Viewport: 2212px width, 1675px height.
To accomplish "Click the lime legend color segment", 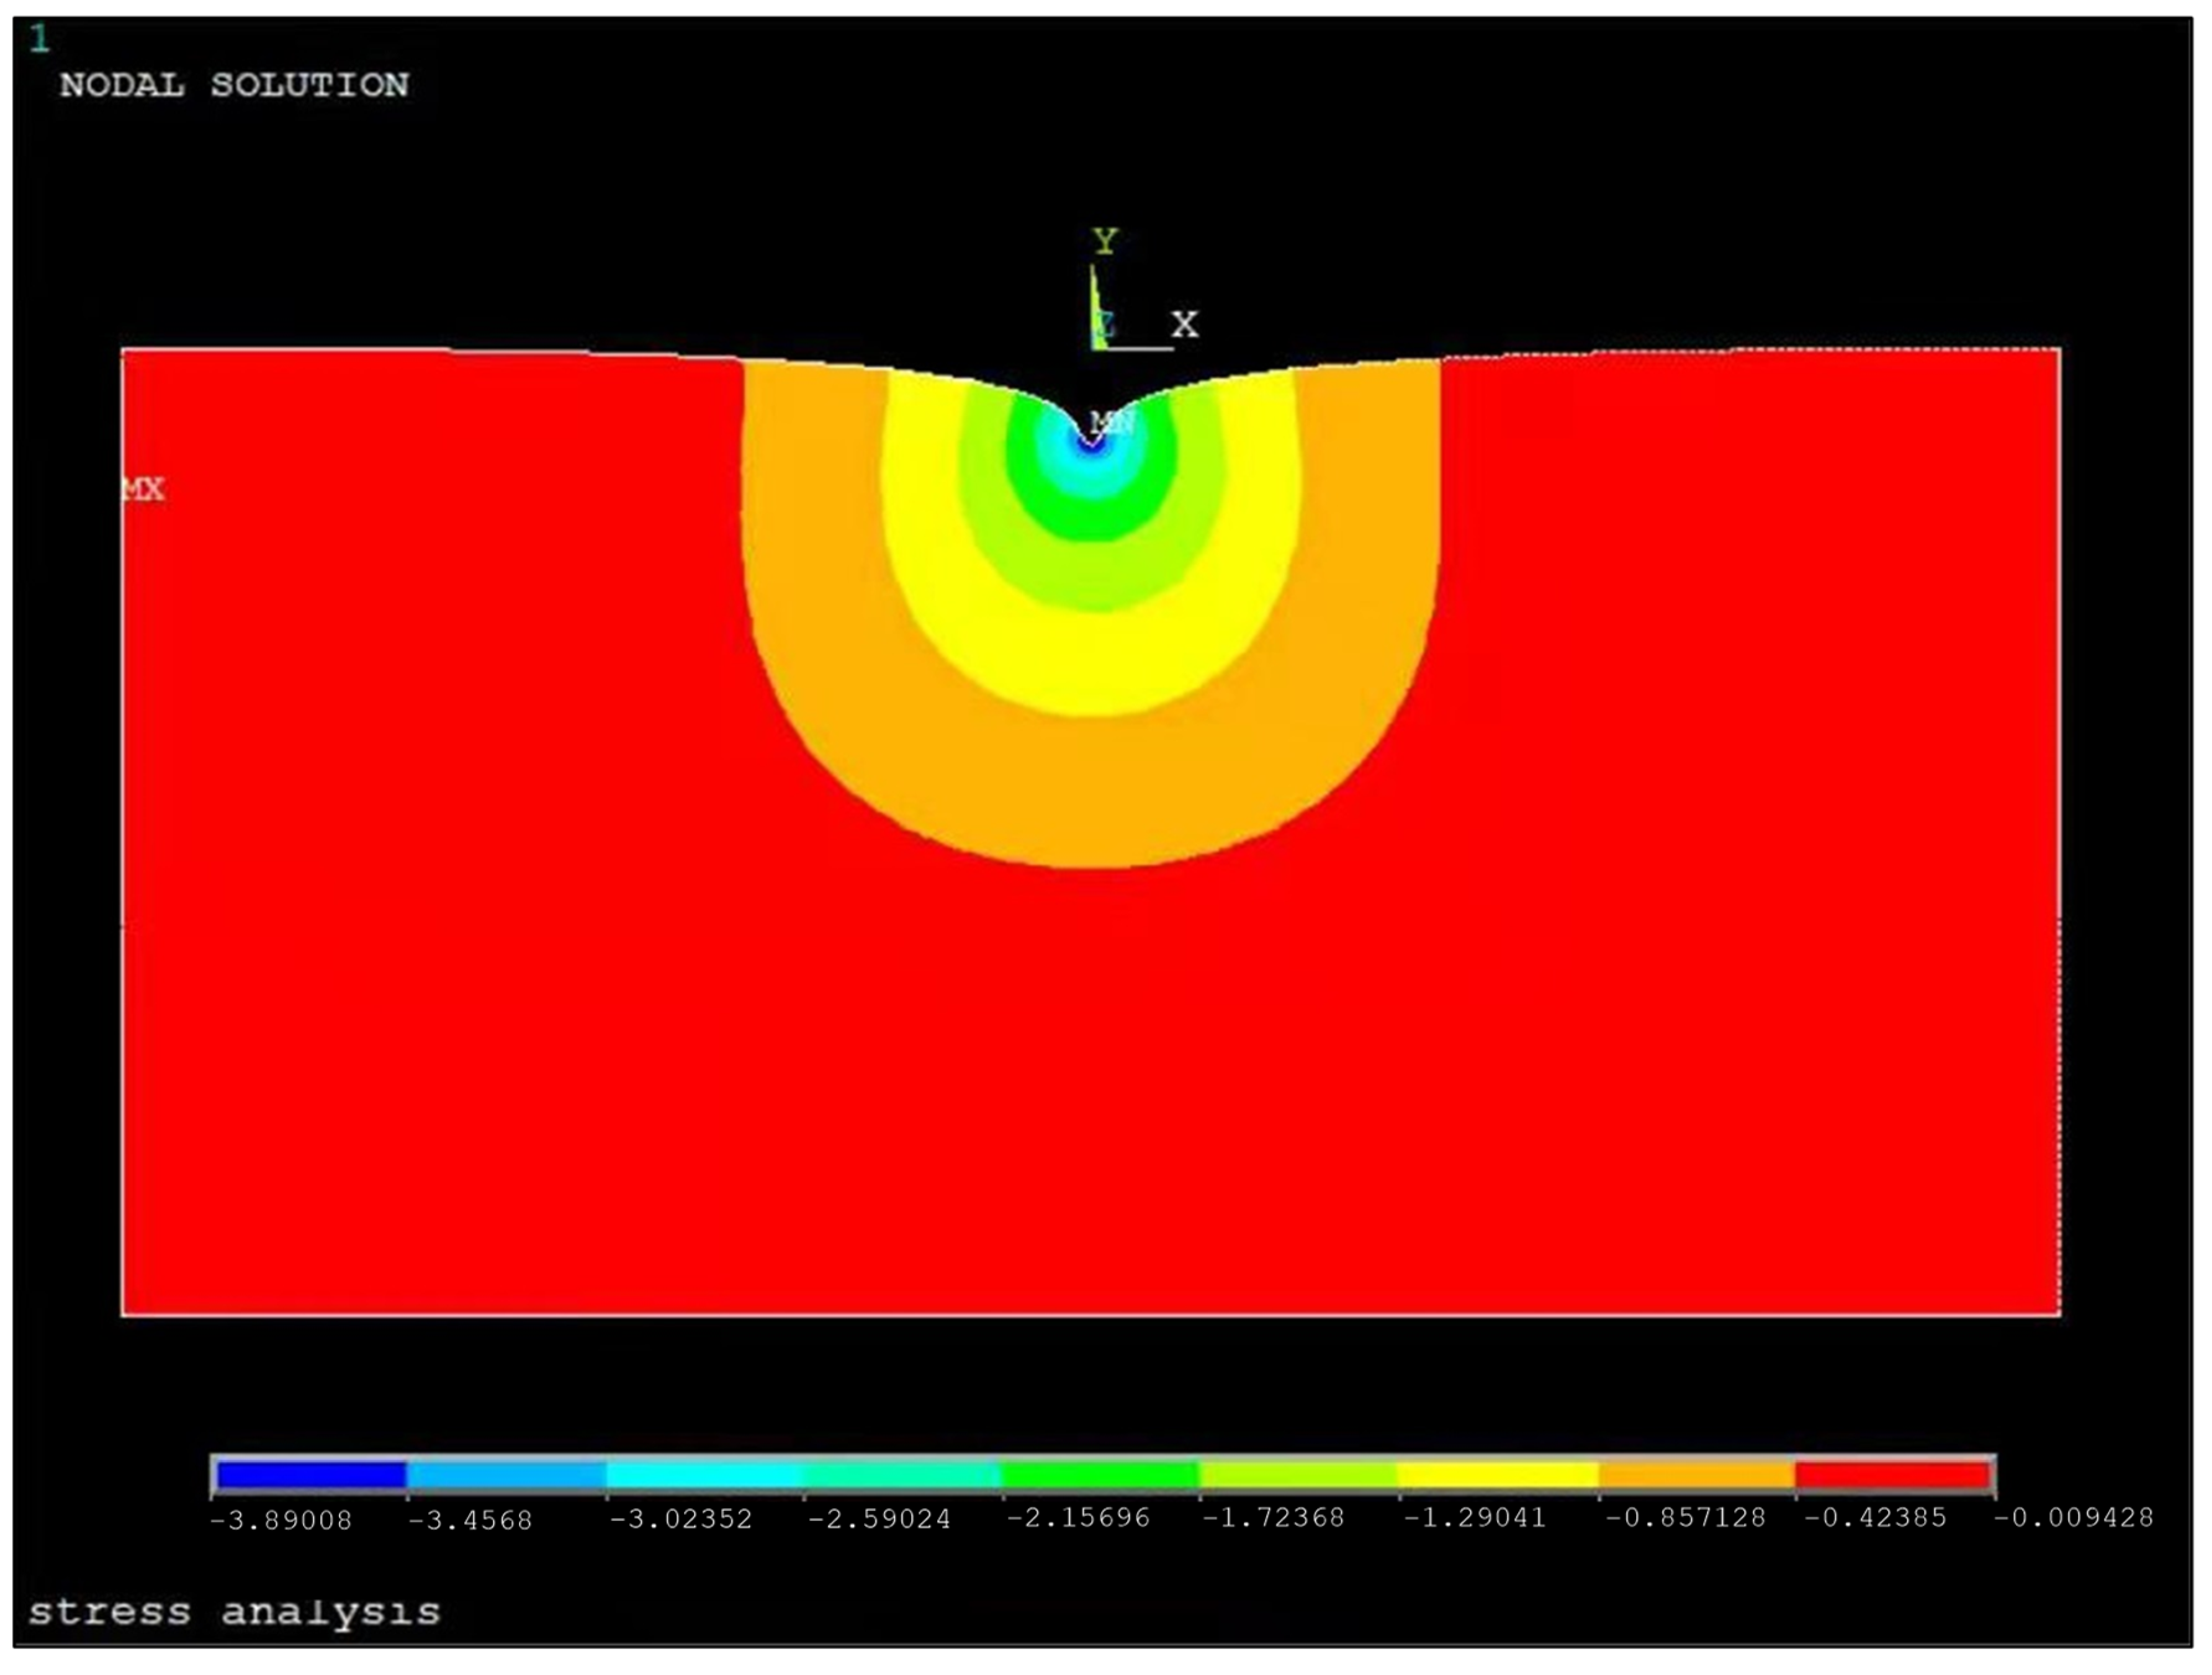I will tap(1298, 1475).
